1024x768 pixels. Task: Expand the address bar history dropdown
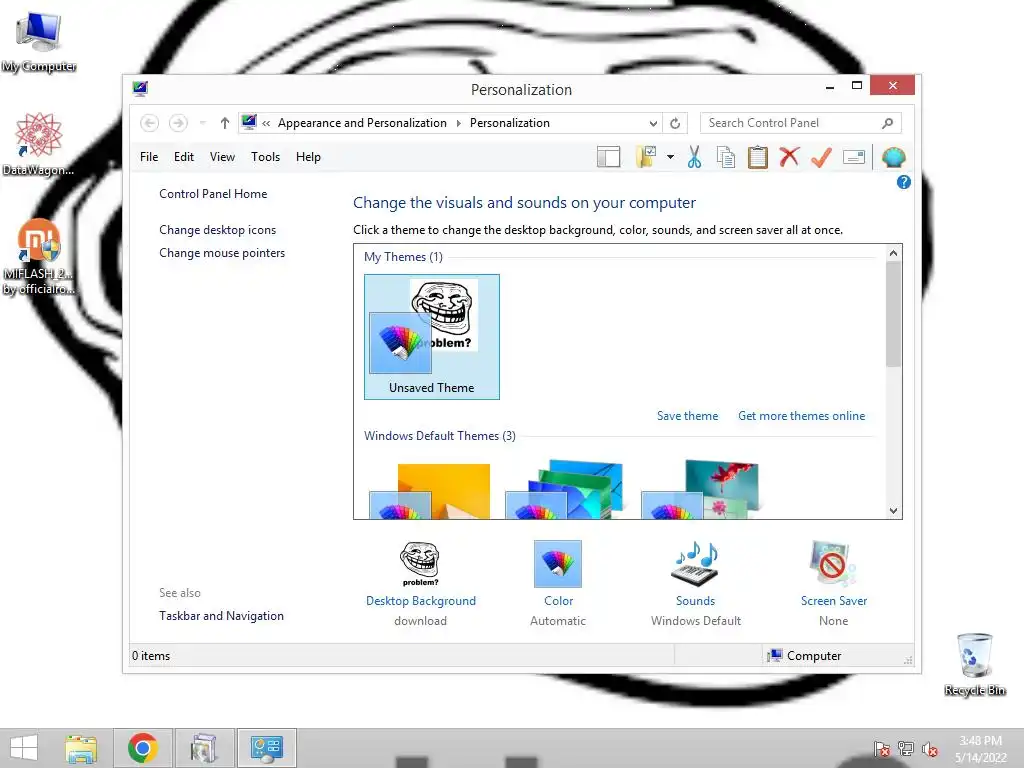tap(653, 123)
